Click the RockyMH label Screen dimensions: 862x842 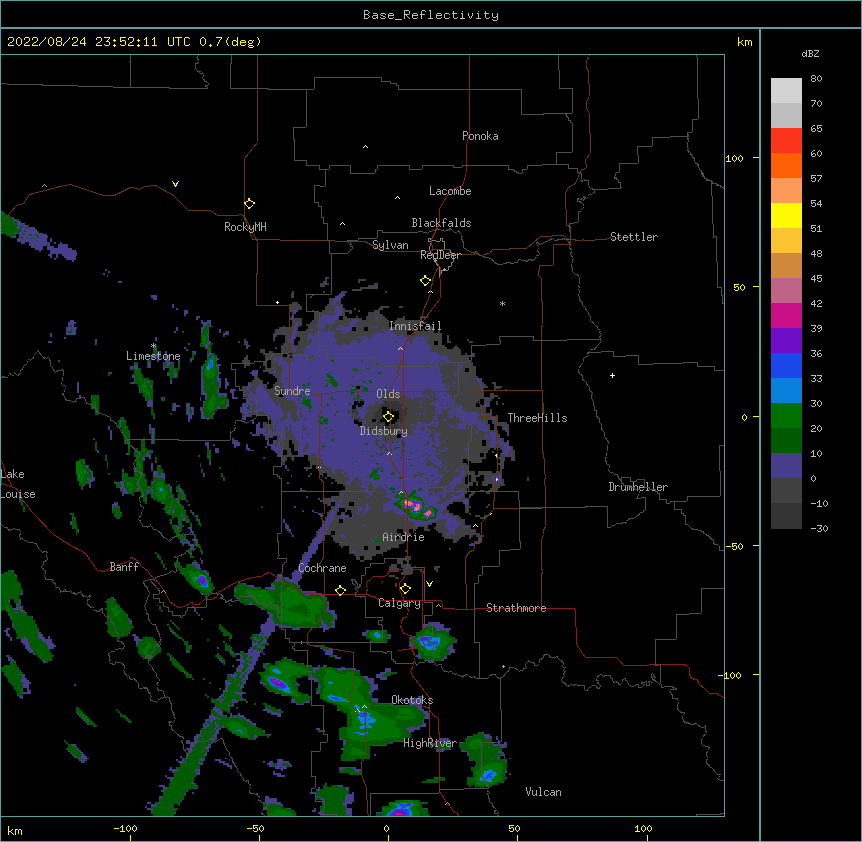pos(245,227)
